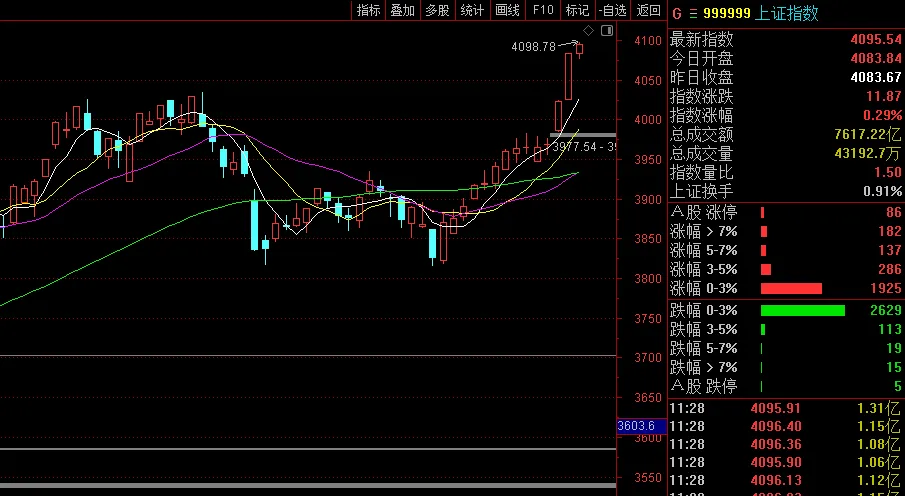
Task: Open the list icon next to 999999
Action: pyautogui.click(x=691, y=13)
